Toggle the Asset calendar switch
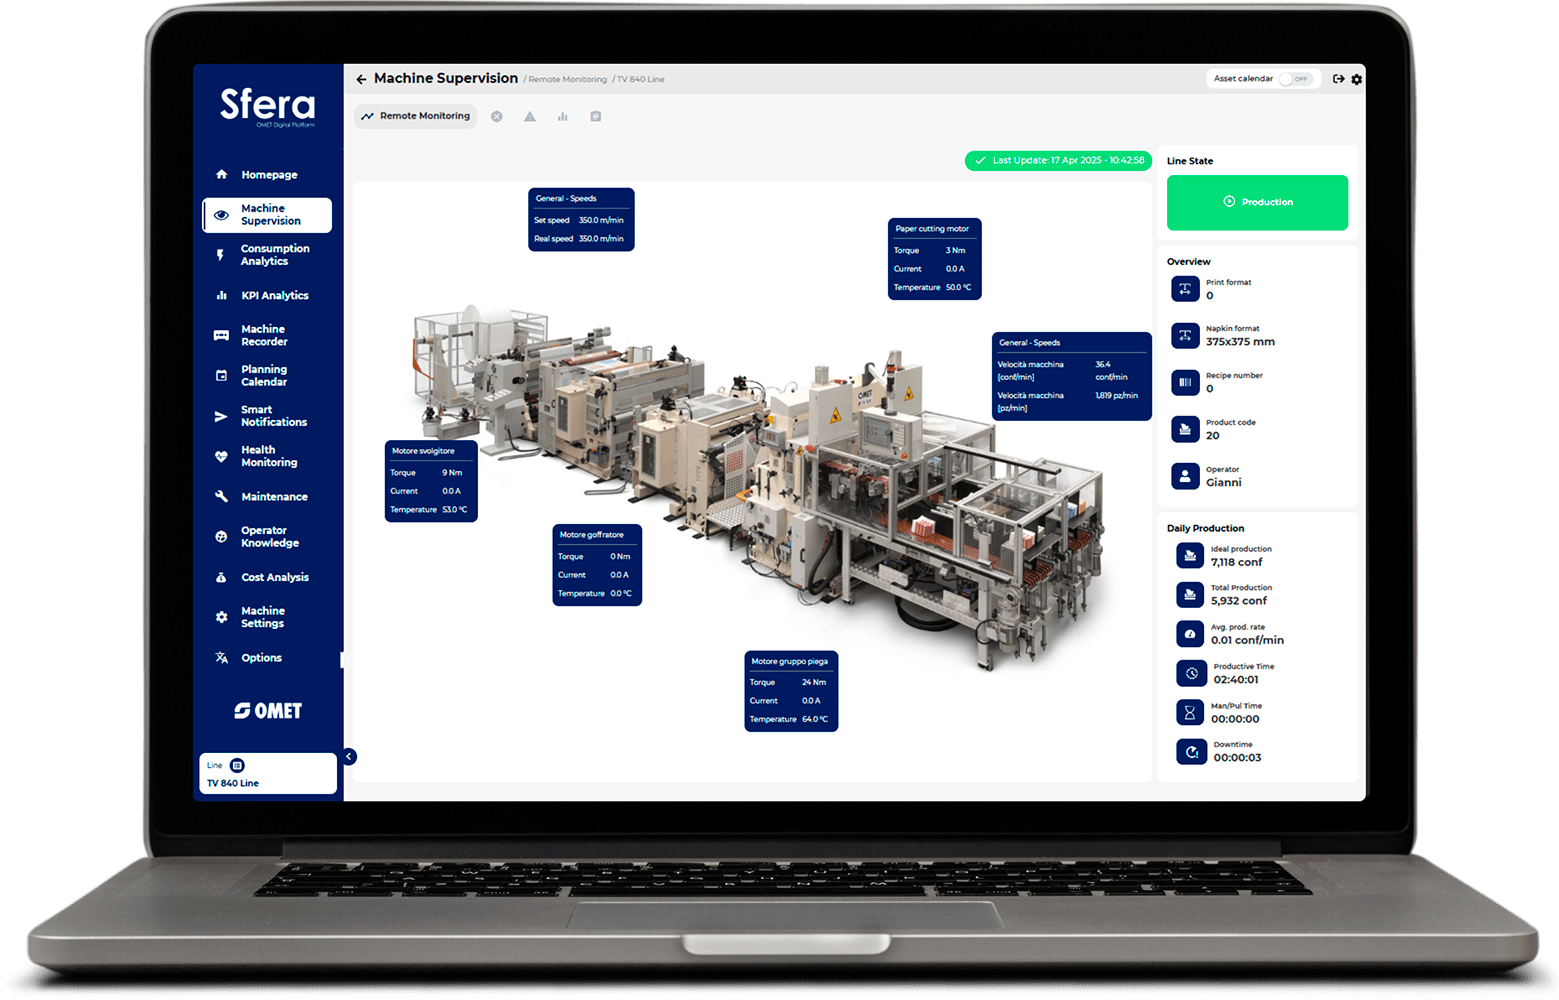 pos(1297,79)
